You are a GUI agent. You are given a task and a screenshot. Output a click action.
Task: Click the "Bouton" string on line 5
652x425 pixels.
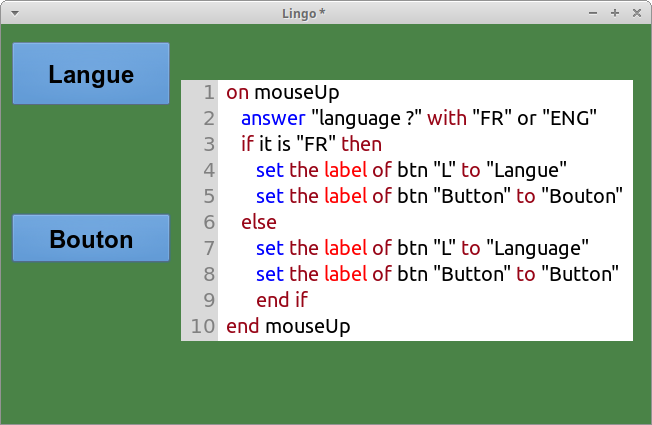(x=583, y=196)
